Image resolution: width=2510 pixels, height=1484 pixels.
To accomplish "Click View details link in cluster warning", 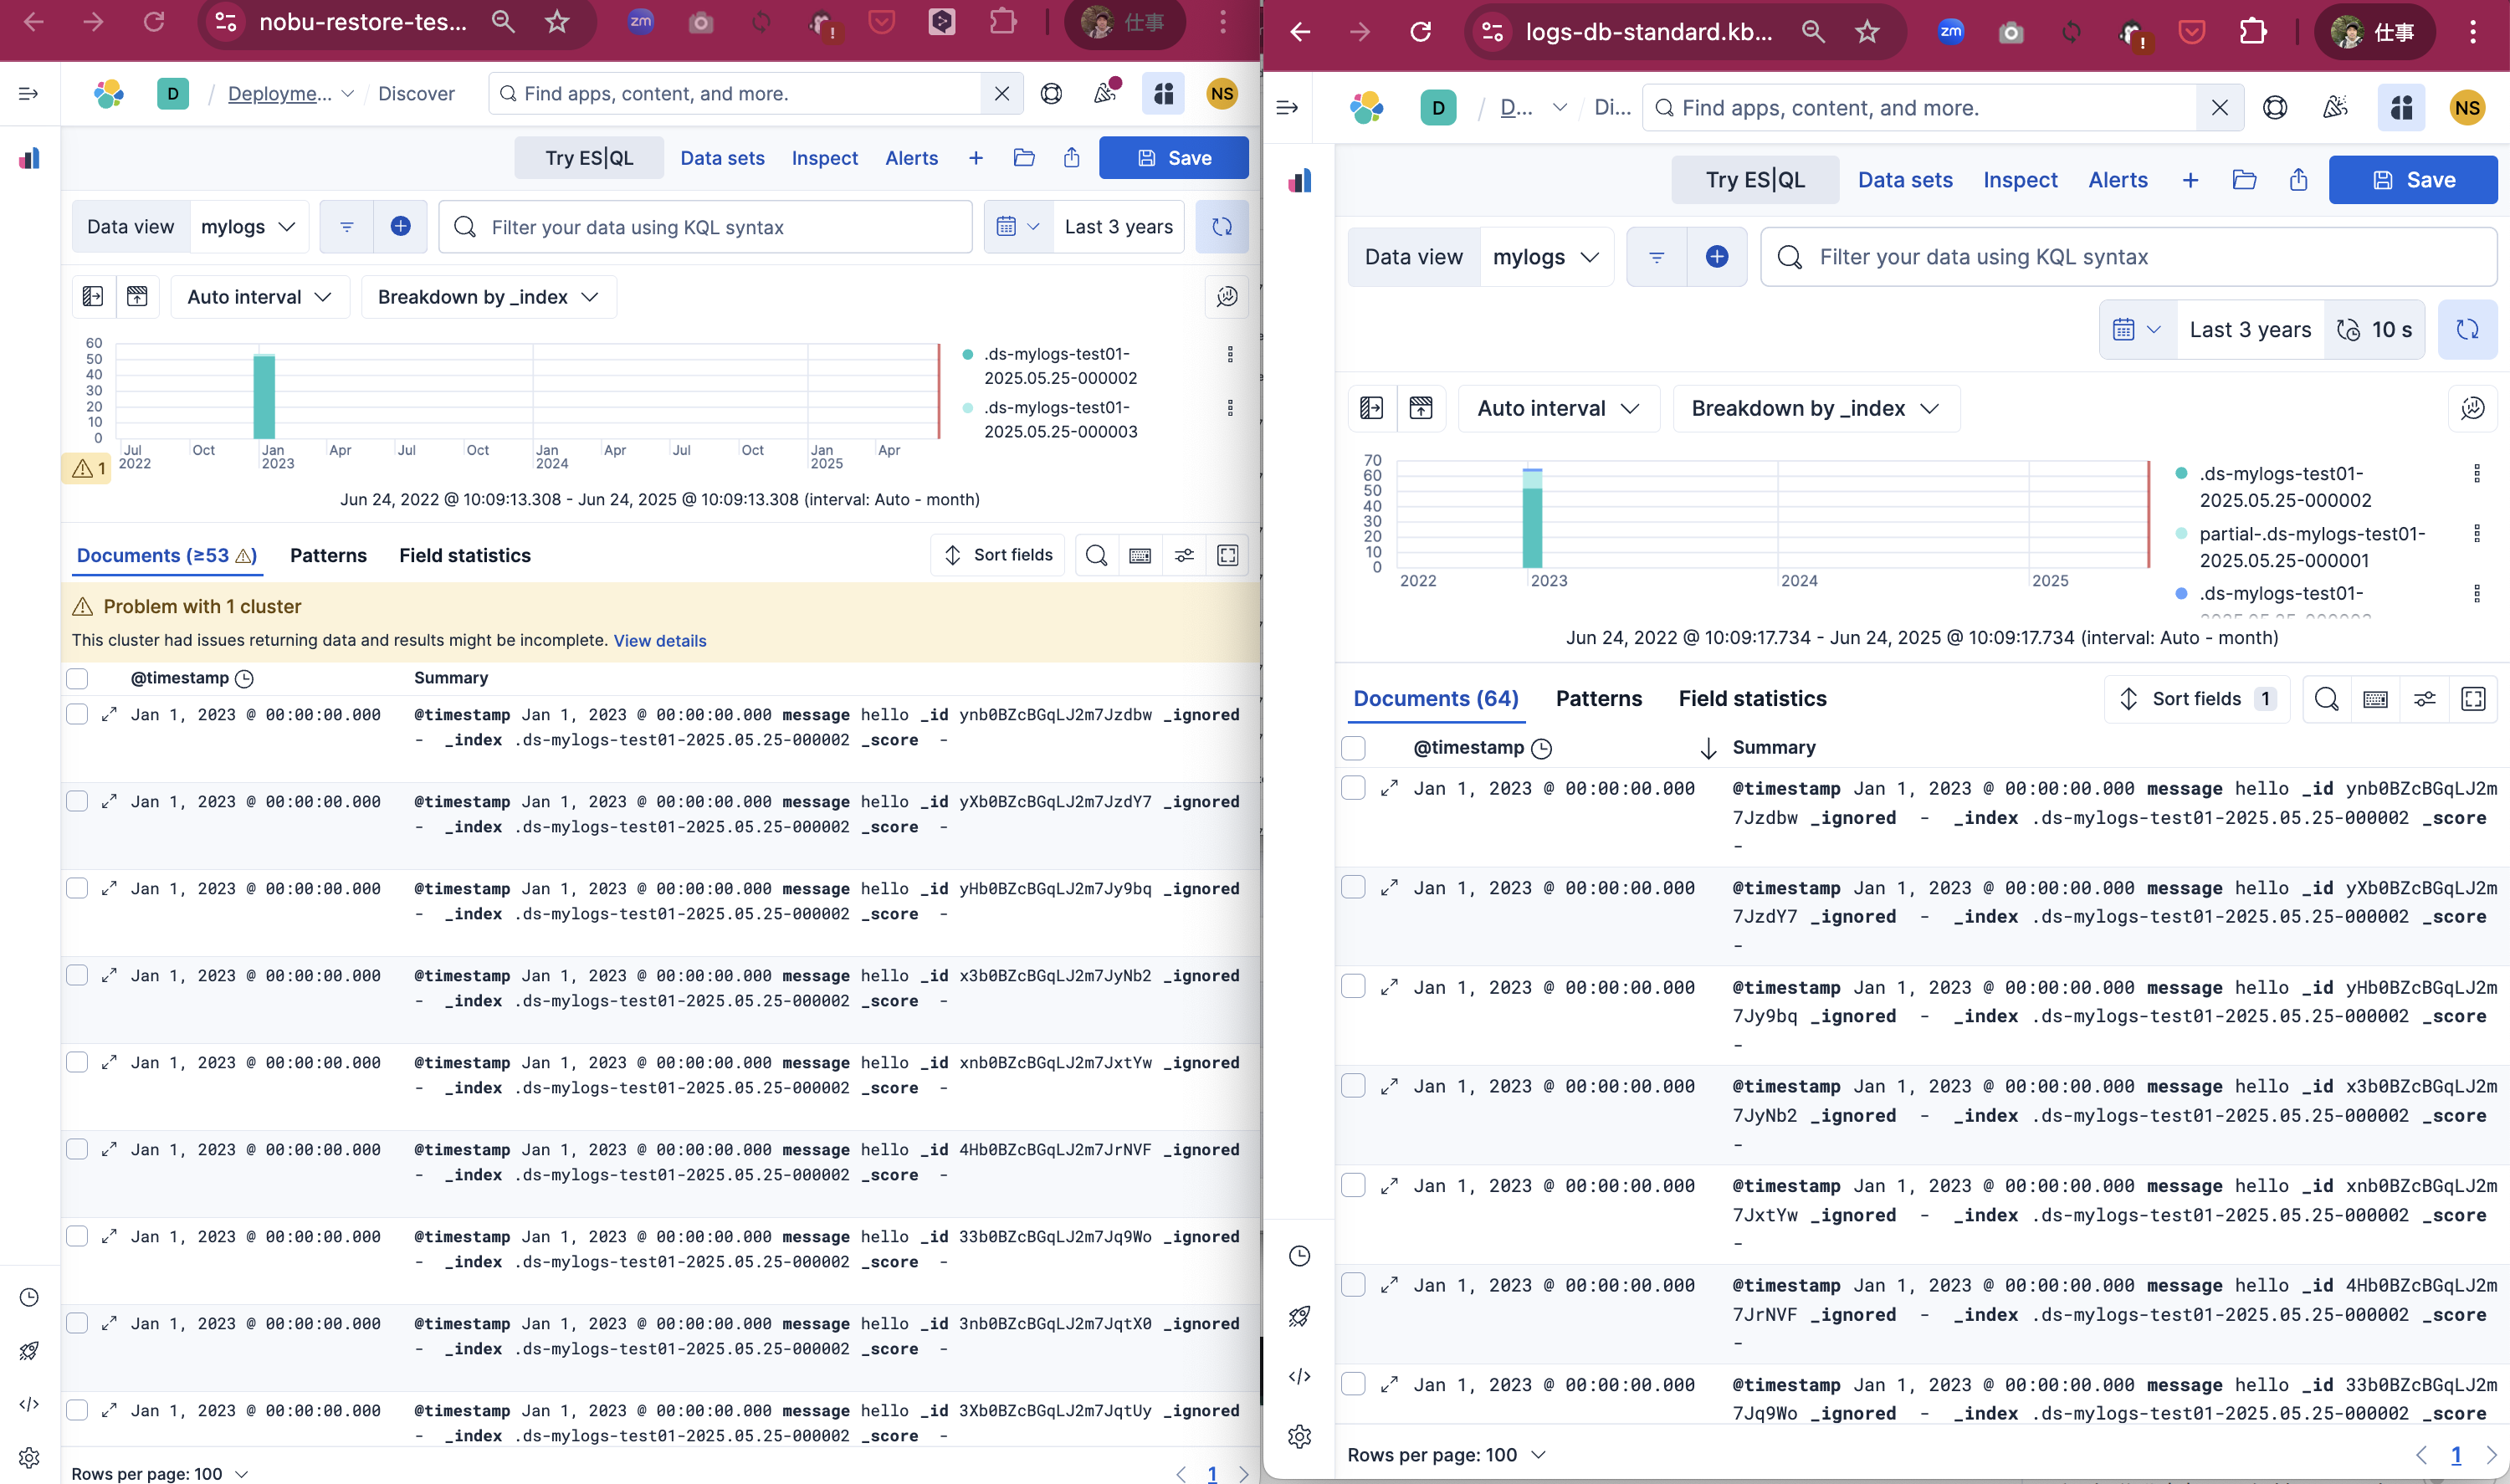I will click(659, 641).
